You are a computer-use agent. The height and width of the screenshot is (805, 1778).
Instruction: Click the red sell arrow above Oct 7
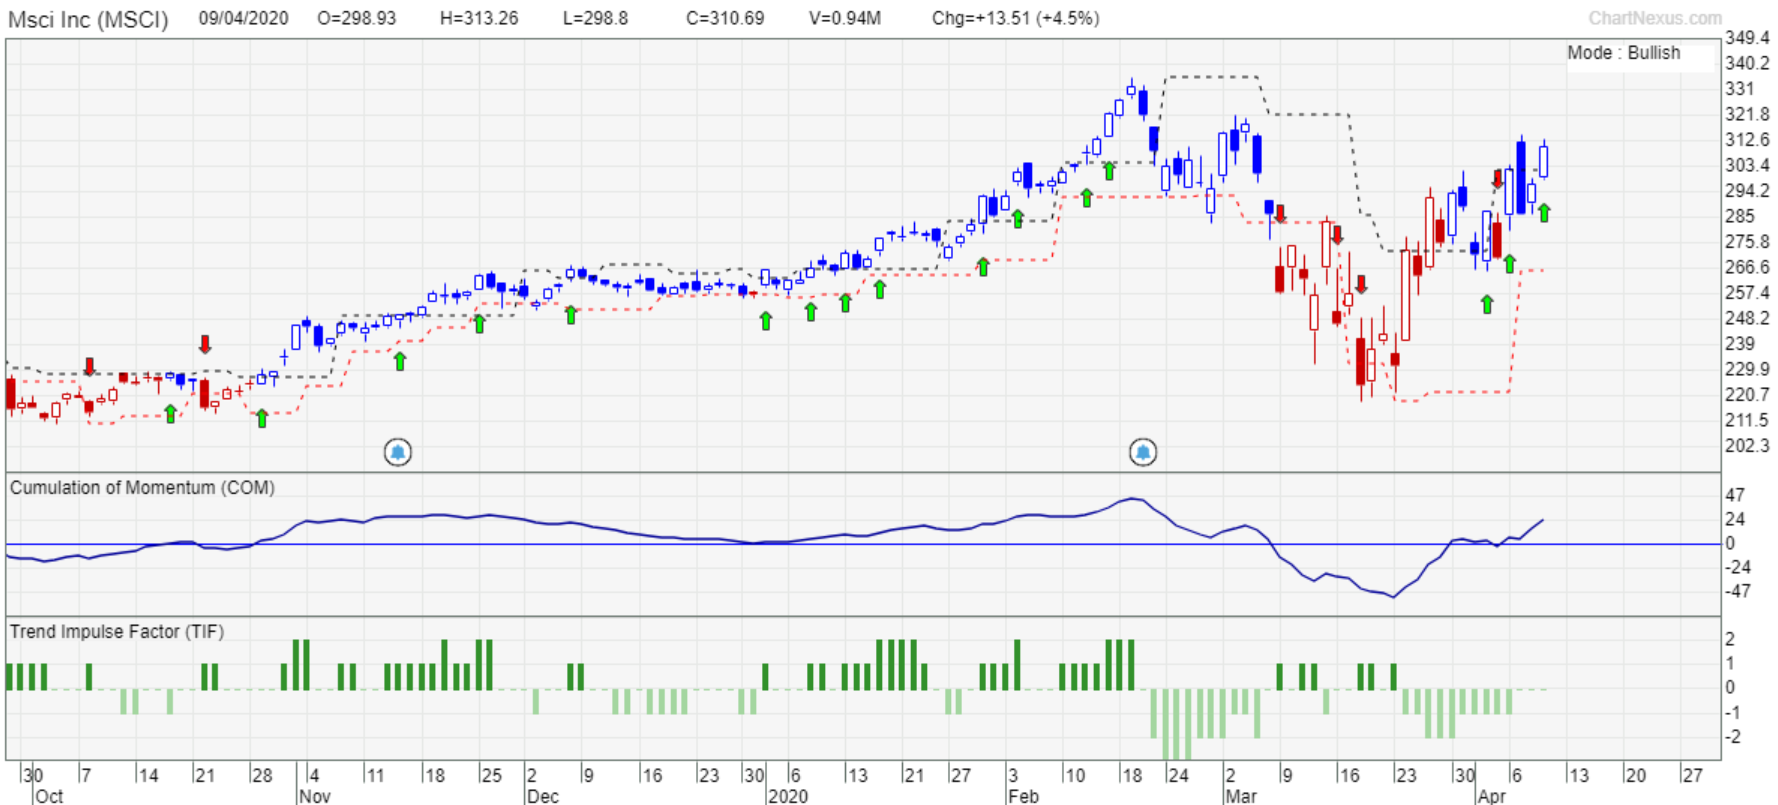[89, 367]
